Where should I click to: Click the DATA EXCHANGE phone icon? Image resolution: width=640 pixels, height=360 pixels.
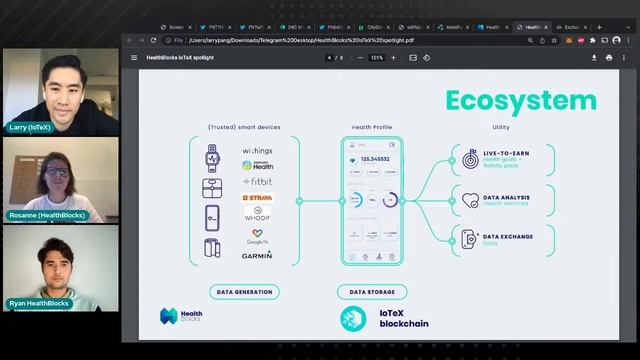(470, 239)
